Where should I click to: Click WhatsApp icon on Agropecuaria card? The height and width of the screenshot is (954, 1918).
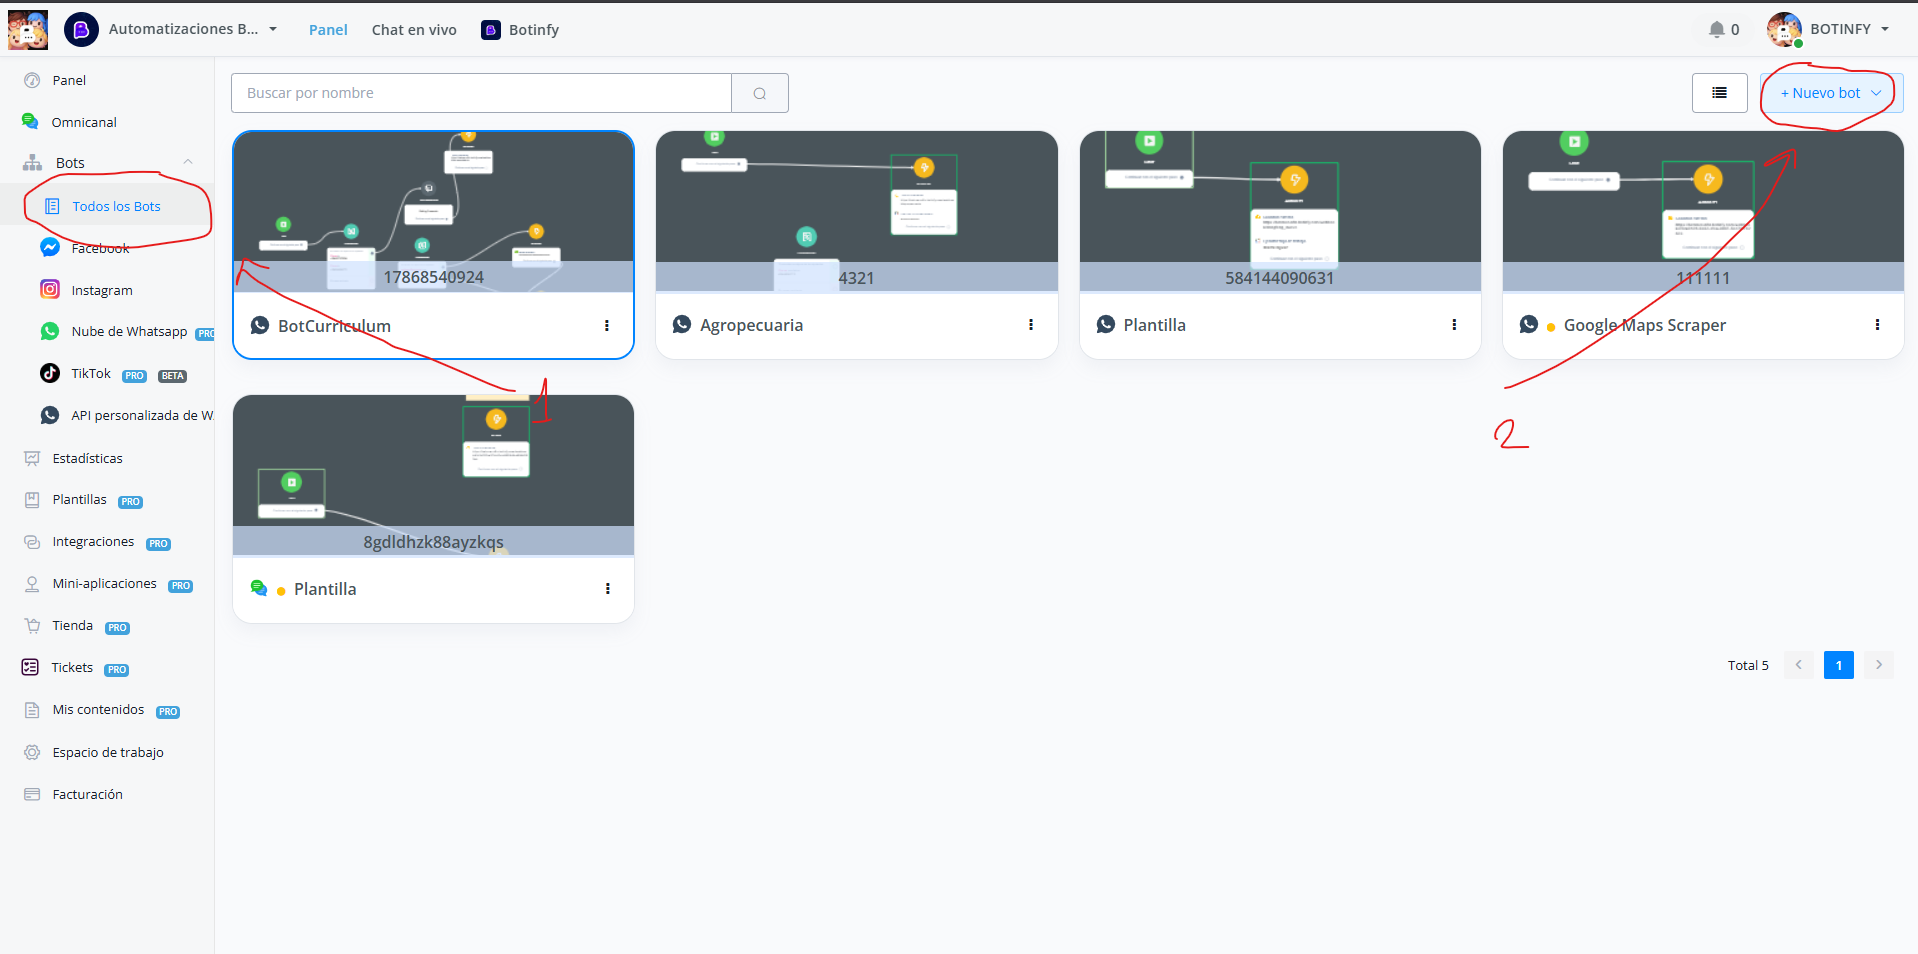tap(682, 324)
